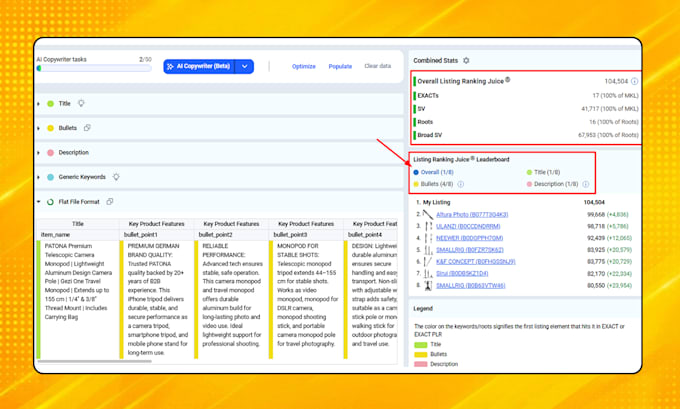
Task: Click bullet_point4 DESIGN cell
Action: pyautogui.click(x=374, y=295)
